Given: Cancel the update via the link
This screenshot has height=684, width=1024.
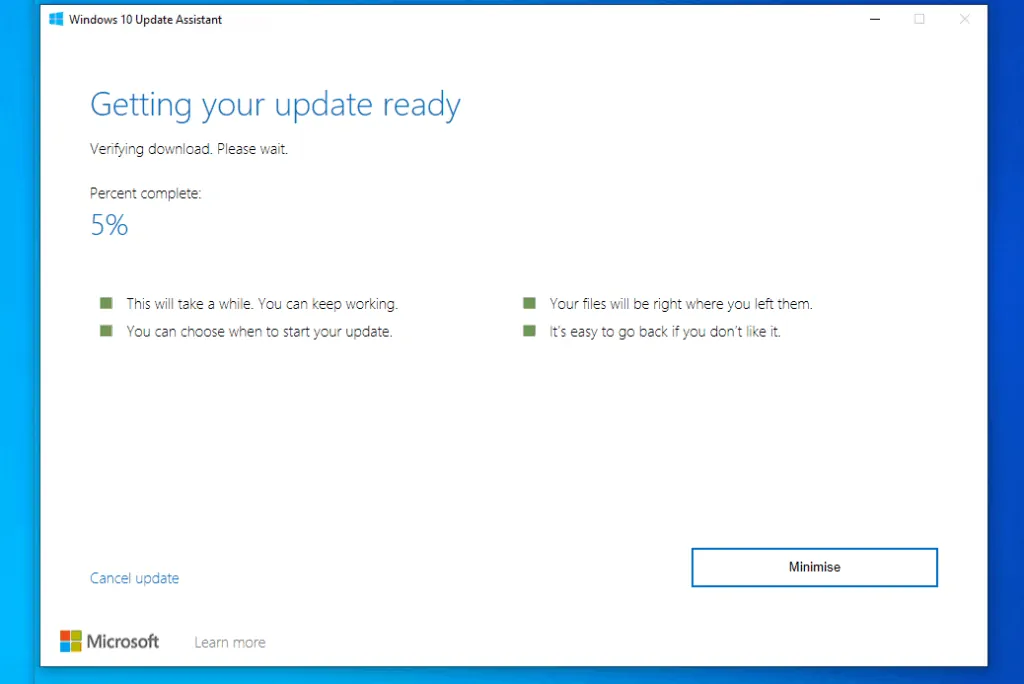Looking at the screenshot, I should (x=135, y=578).
